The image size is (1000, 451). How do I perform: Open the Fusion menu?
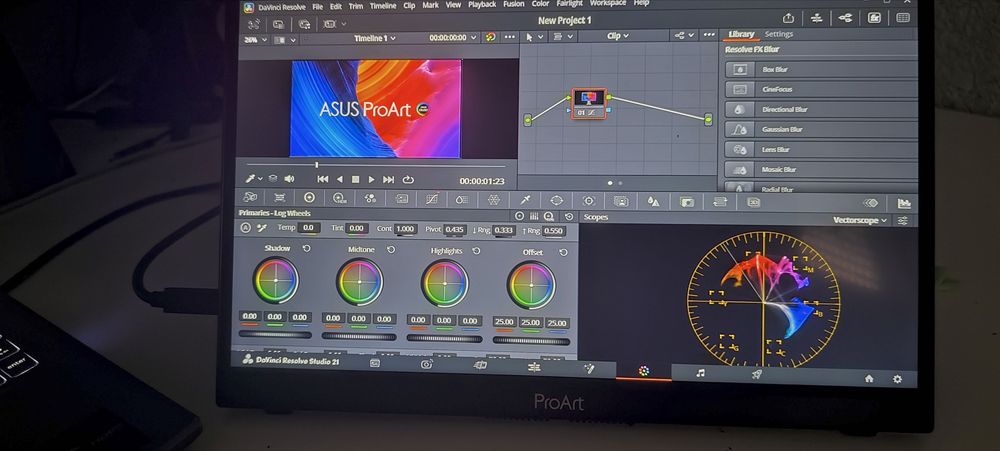click(513, 4)
